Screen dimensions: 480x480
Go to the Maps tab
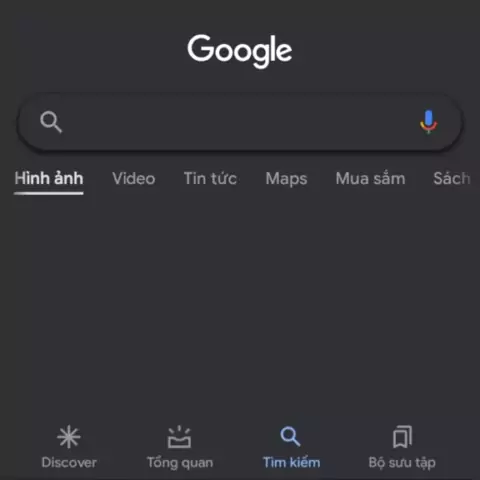point(286,179)
